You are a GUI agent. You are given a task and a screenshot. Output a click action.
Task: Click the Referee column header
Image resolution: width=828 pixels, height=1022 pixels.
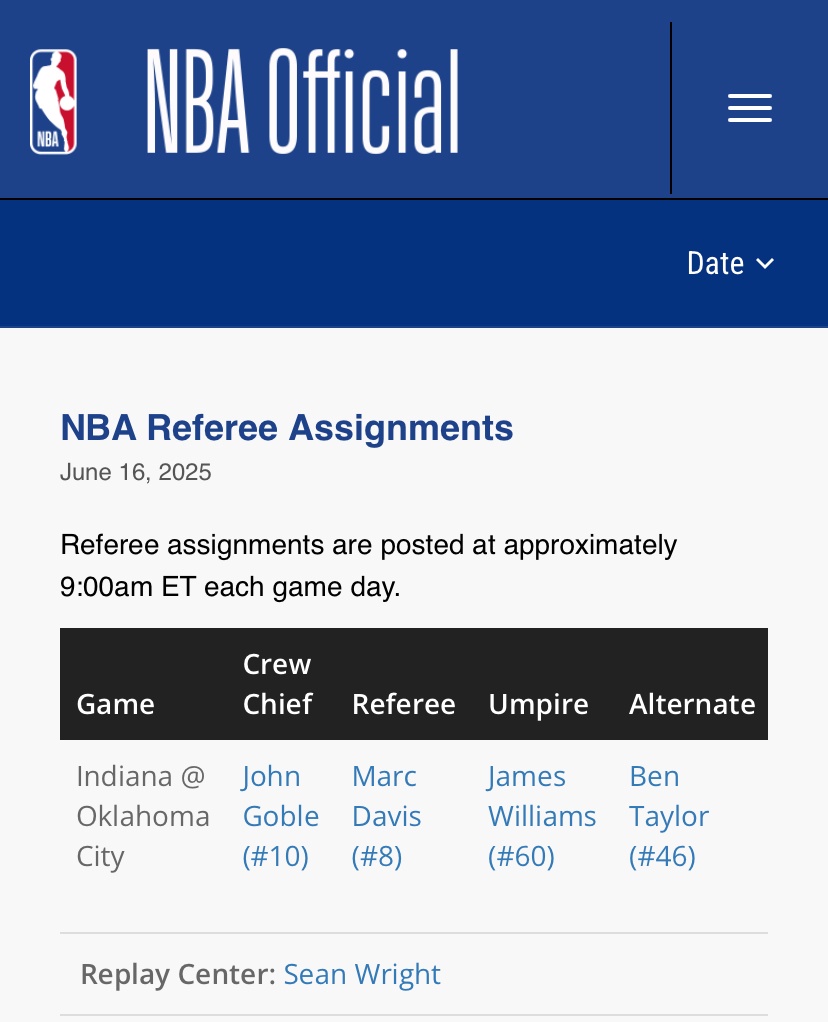(403, 704)
